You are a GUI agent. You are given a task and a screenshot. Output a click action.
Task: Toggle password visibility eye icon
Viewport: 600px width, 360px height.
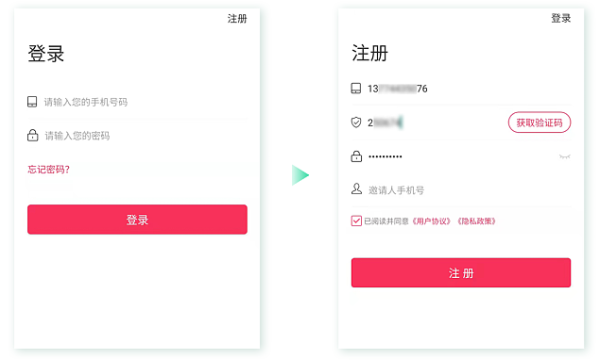coord(564,156)
